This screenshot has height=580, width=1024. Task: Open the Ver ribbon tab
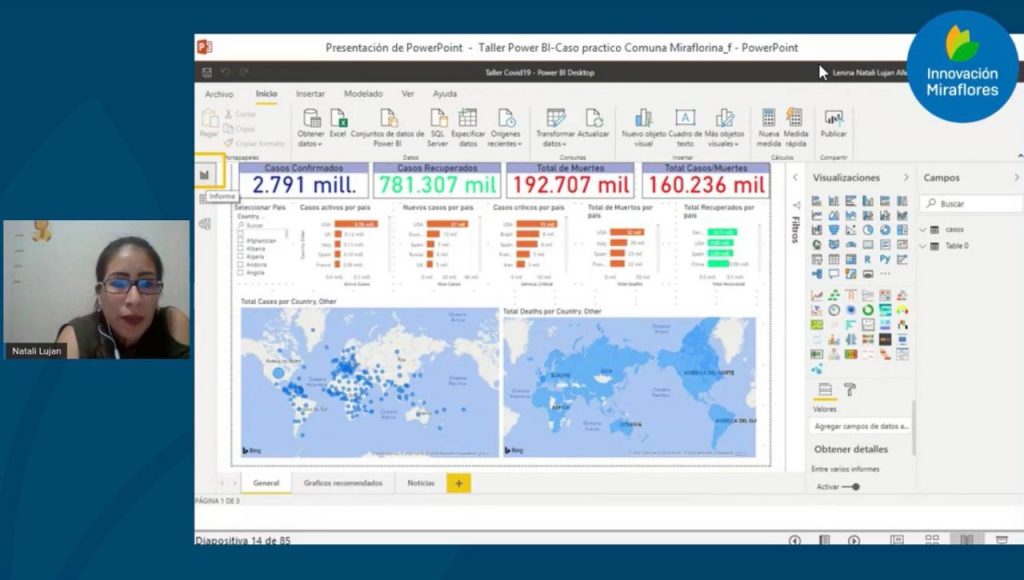pyautogui.click(x=408, y=94)
